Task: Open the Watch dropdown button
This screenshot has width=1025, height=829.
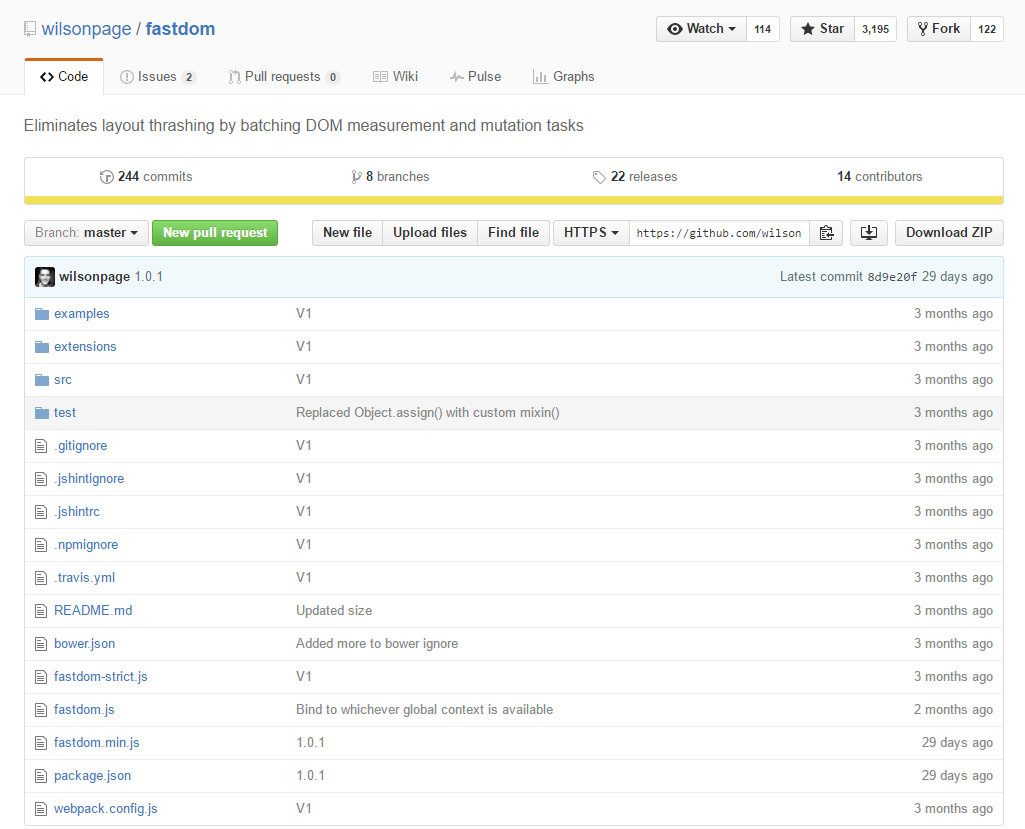Action: [701, 29]
